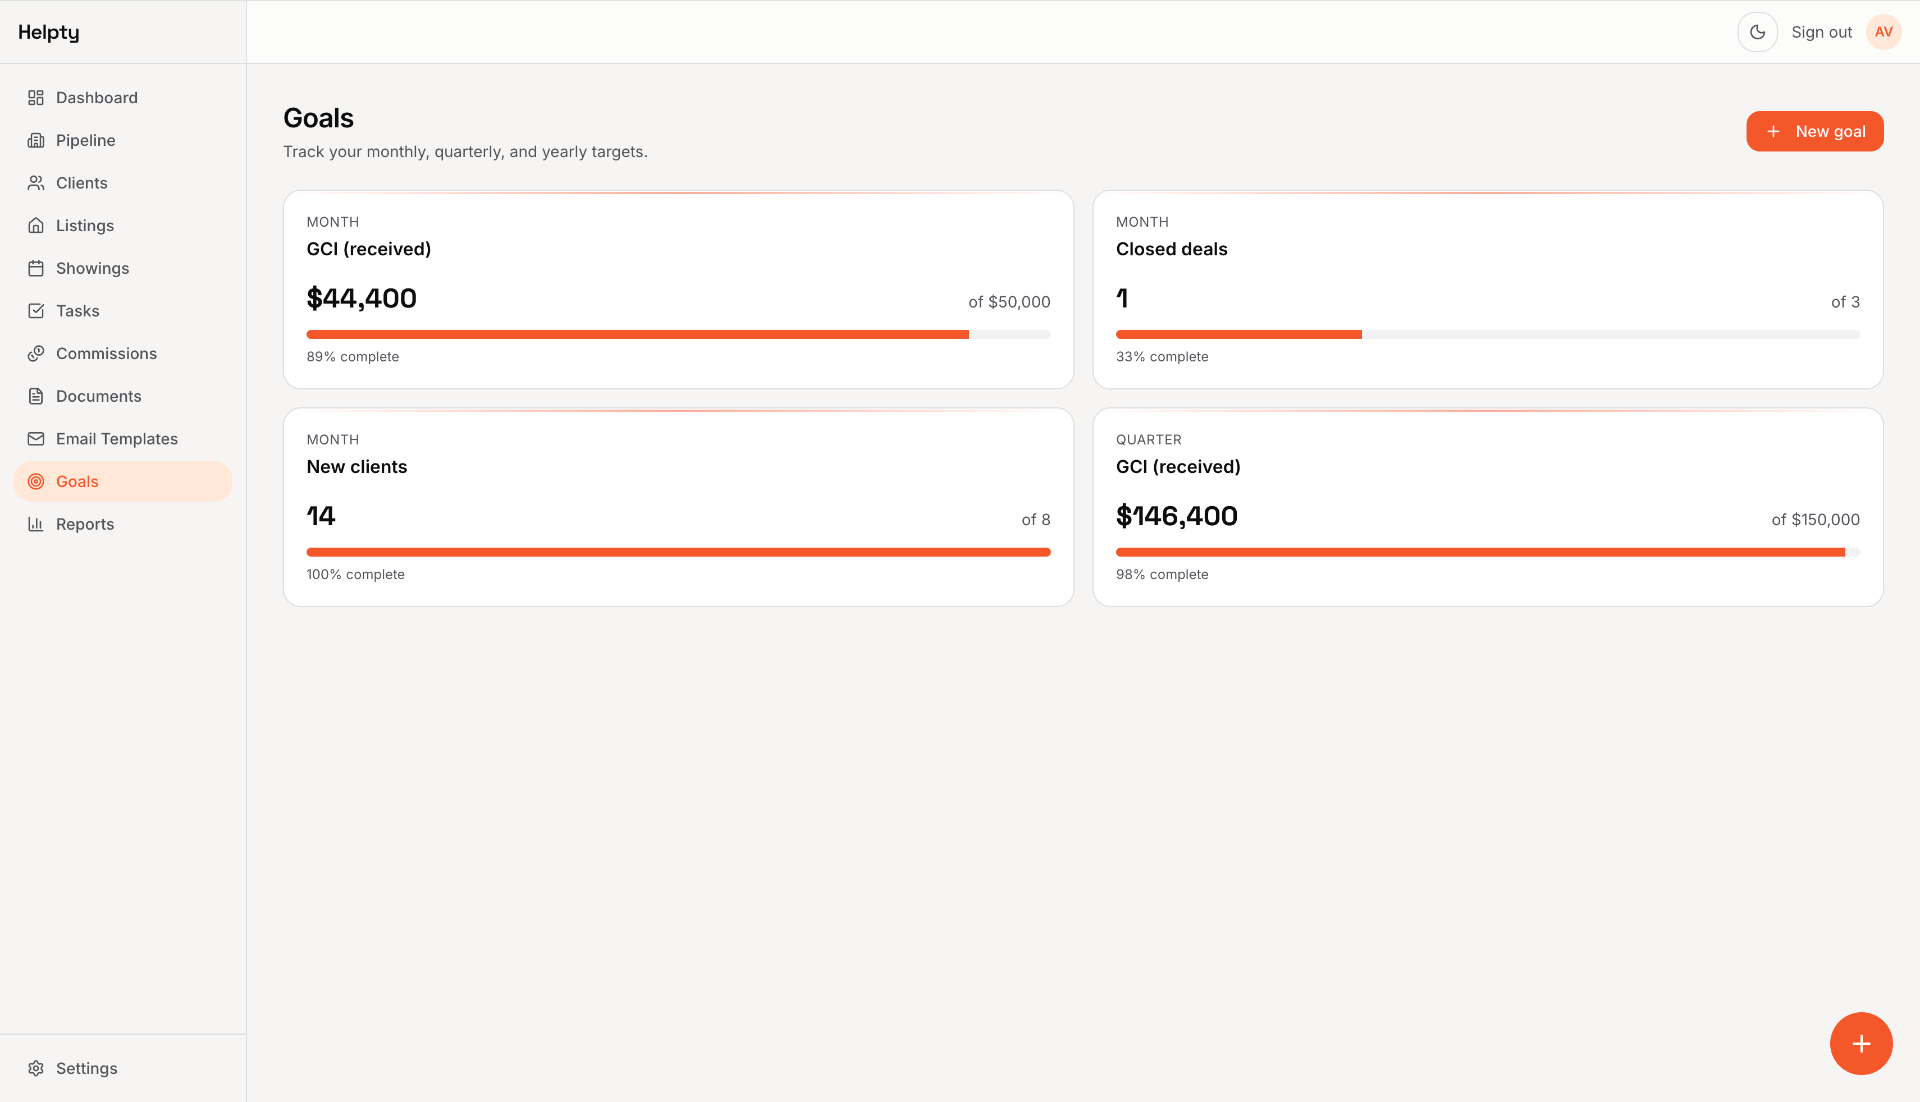Click the Email Templates envelope icon
This screenshot has width=1920, height=1102.
pos(36,439)
